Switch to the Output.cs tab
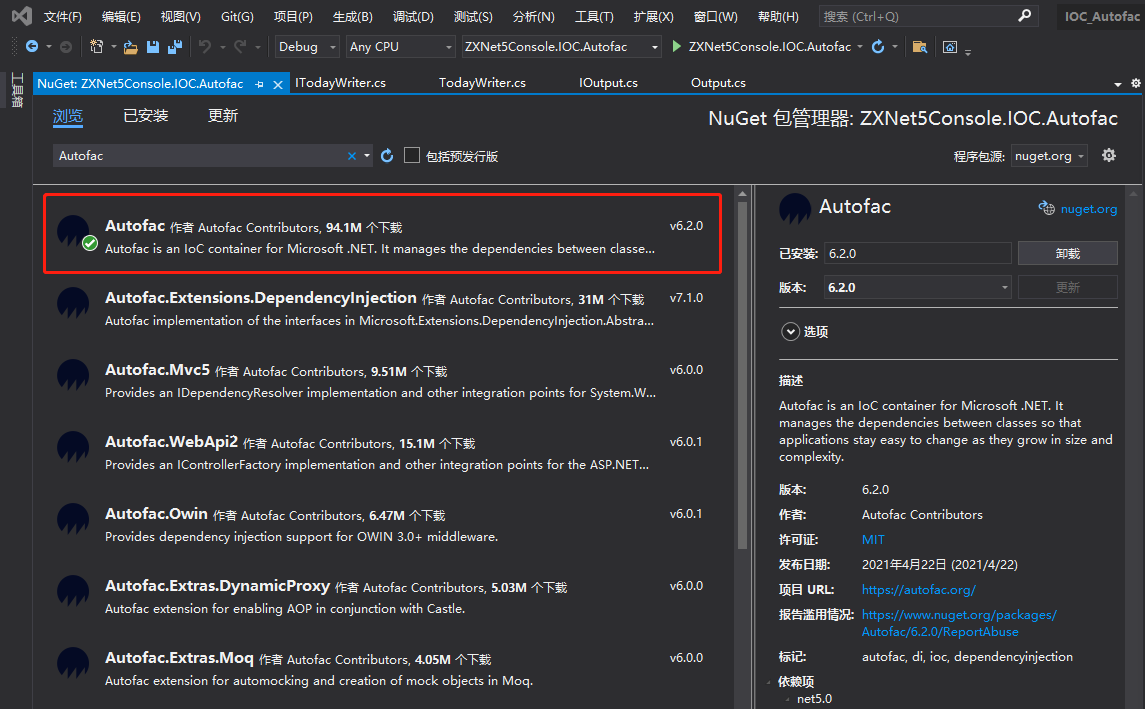1145x709 pixels. tap(719, 83)
